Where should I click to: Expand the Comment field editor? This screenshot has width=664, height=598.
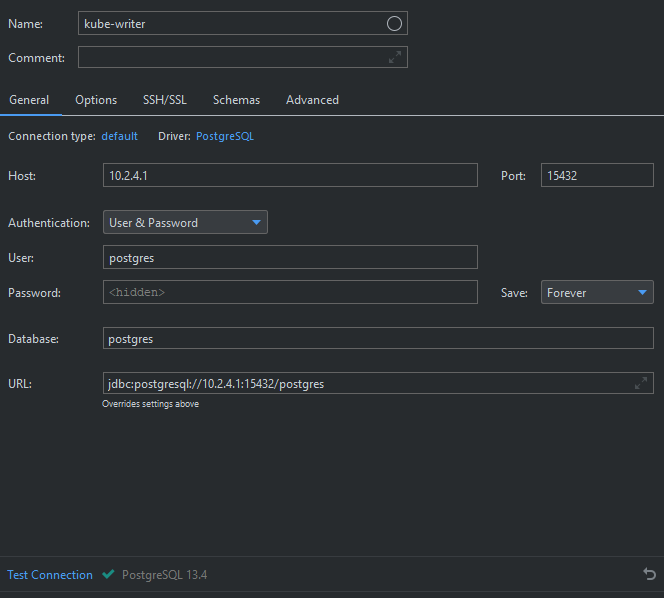click(395, 57)
